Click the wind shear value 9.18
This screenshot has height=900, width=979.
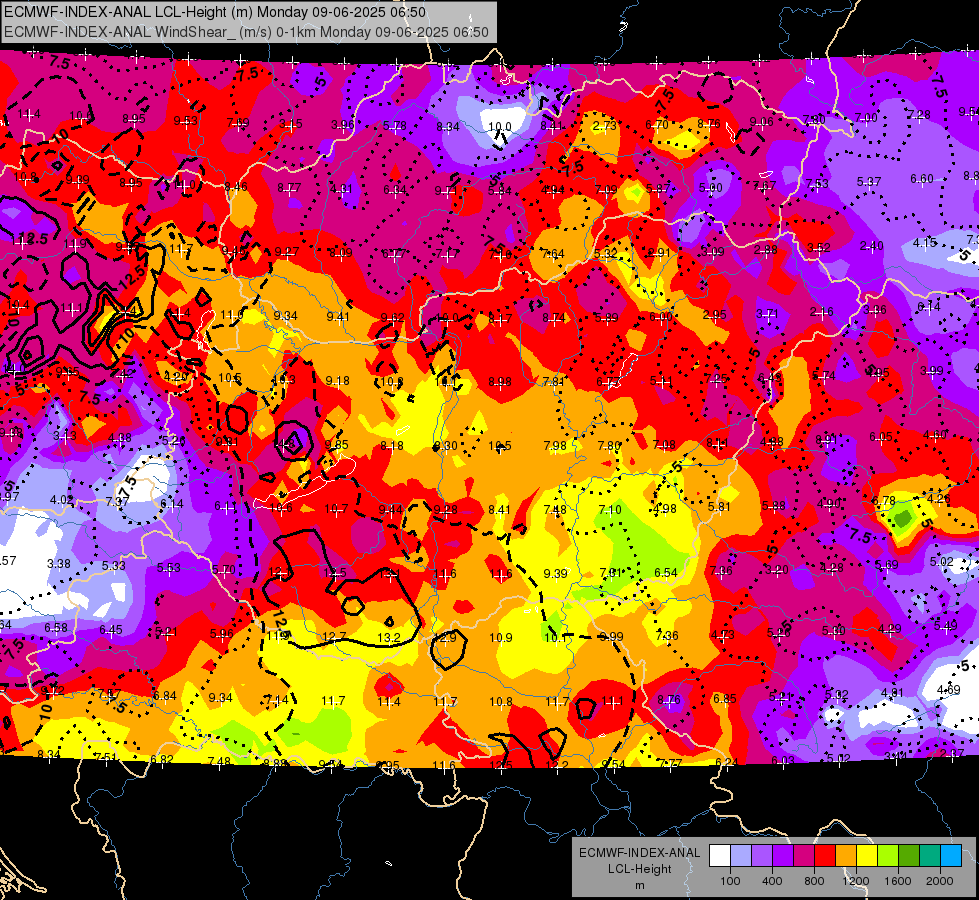pyautogui.click(x=337, y=380)
